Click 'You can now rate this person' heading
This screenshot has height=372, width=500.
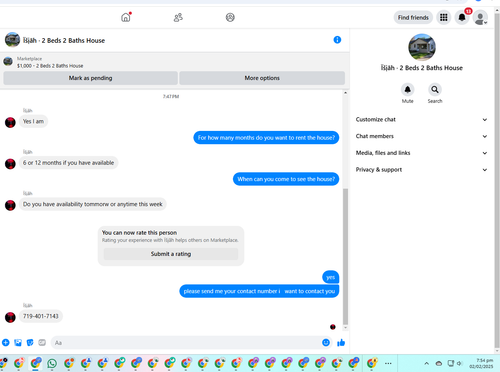(x=139, y=233)
